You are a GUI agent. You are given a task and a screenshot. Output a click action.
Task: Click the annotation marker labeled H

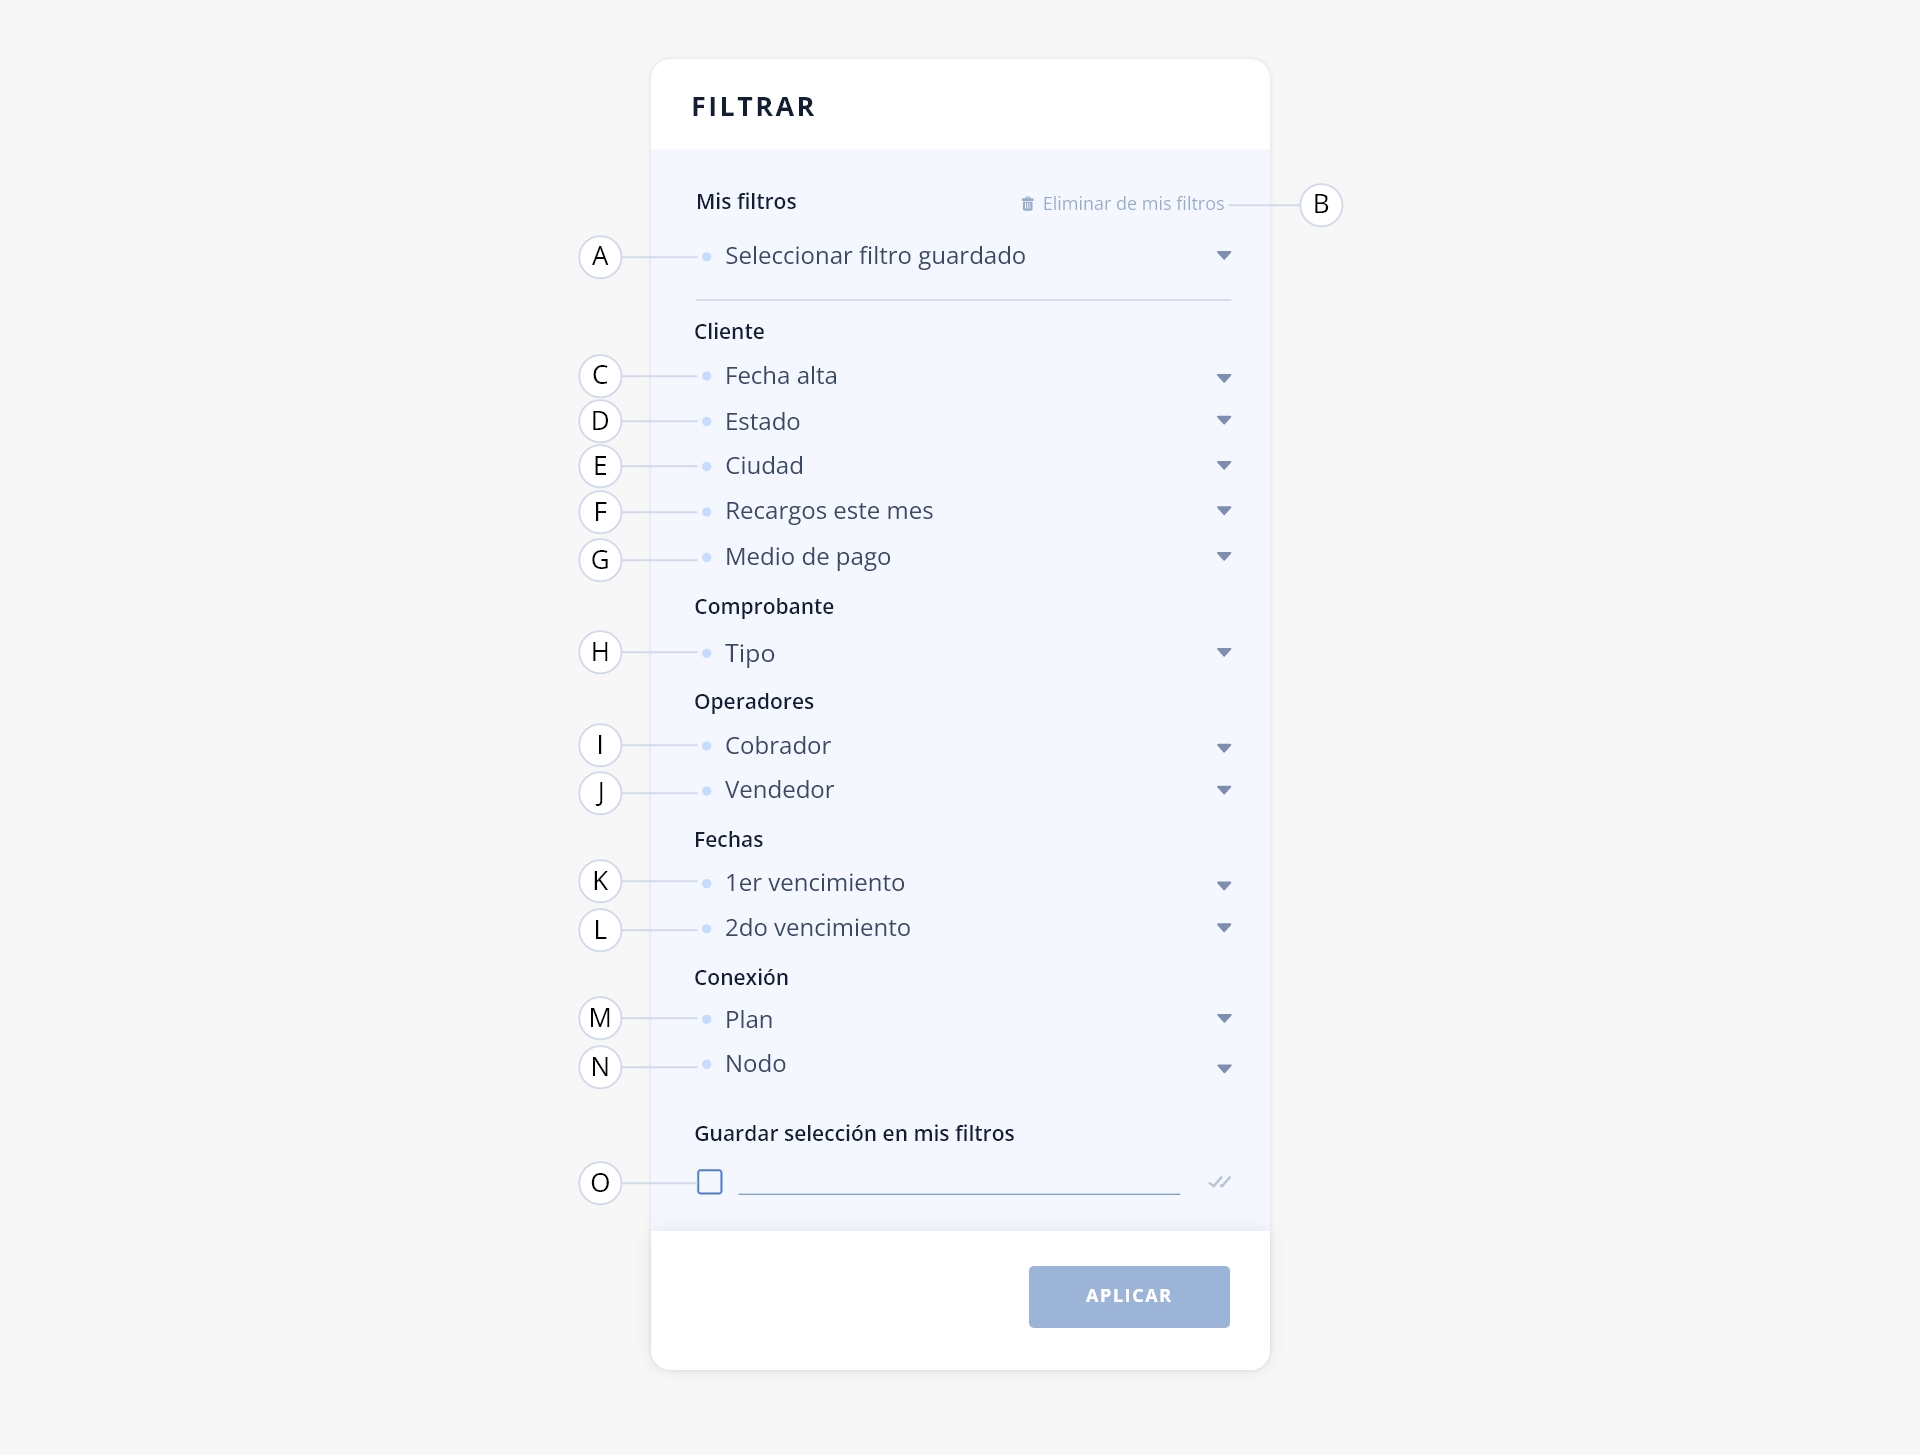coord(600,652)
